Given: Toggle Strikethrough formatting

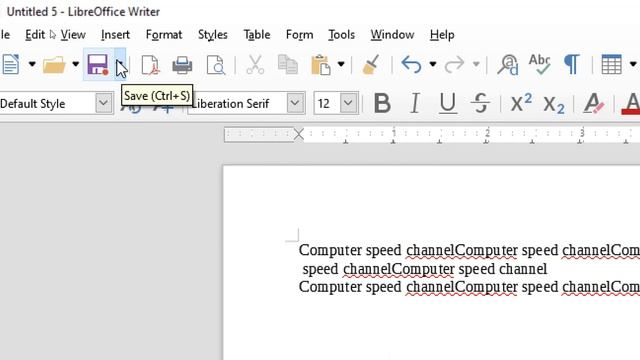Looking at the screenshot, I should pyautogui.click(x=480, y=103).
